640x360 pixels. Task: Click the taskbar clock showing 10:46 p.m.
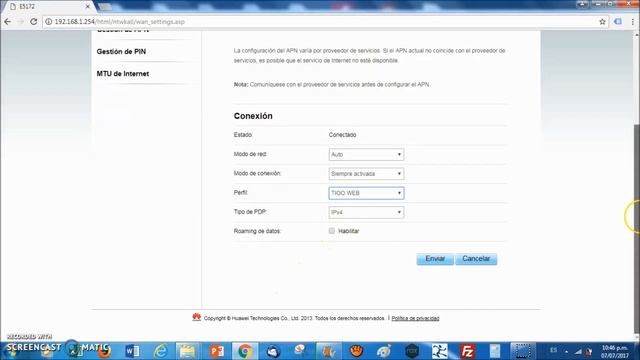614,351
